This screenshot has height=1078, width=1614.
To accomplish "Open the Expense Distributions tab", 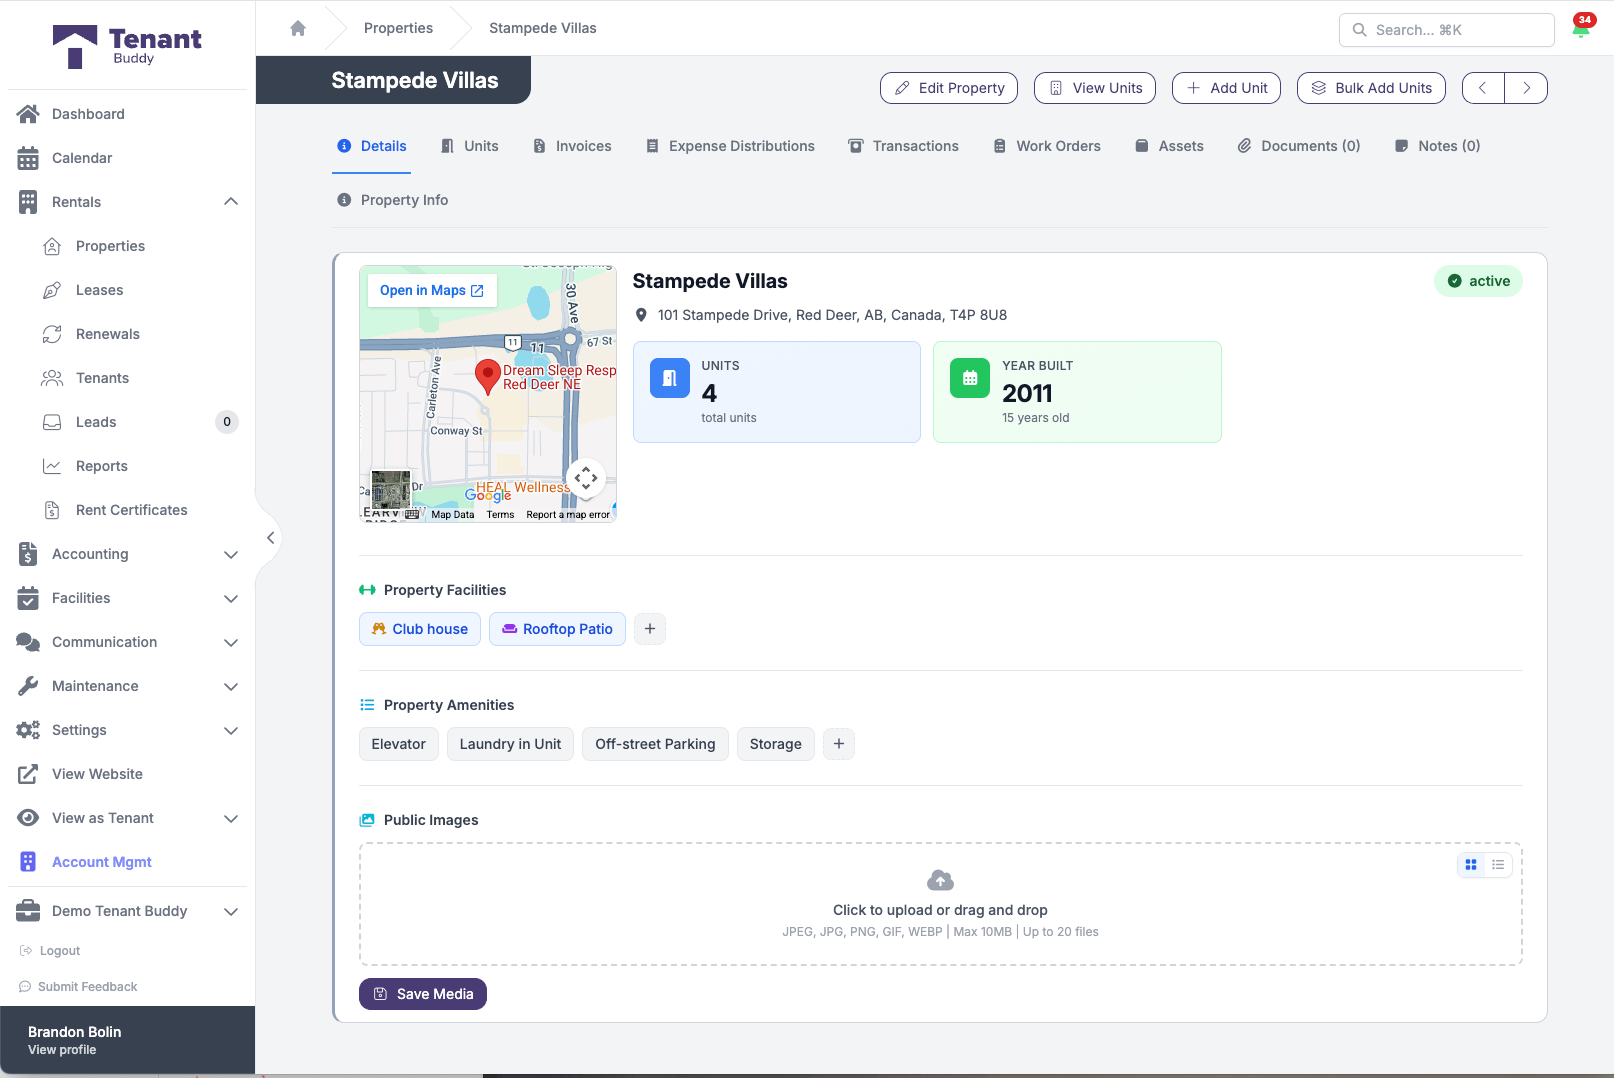I will (730, 146).
